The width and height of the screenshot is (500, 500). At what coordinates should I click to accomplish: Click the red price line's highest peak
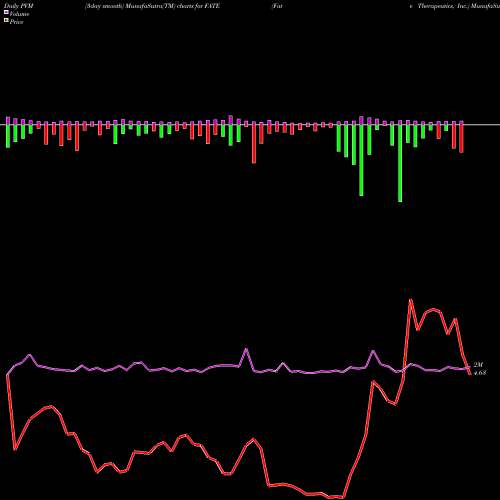point(411,300)
